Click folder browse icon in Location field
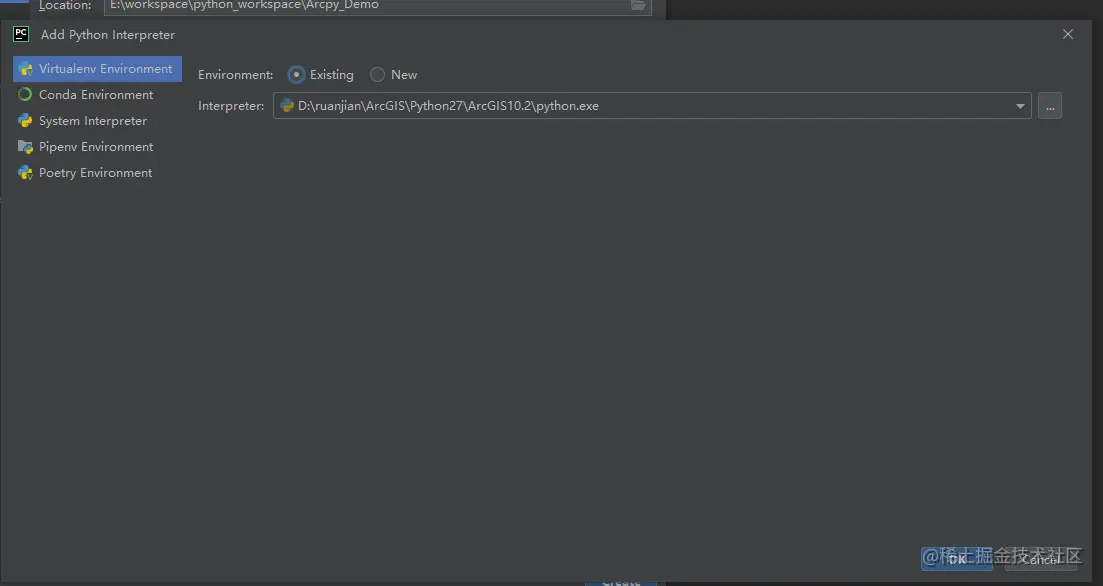The height and width of the screenshot is (586, 1103). pos(638,5)
